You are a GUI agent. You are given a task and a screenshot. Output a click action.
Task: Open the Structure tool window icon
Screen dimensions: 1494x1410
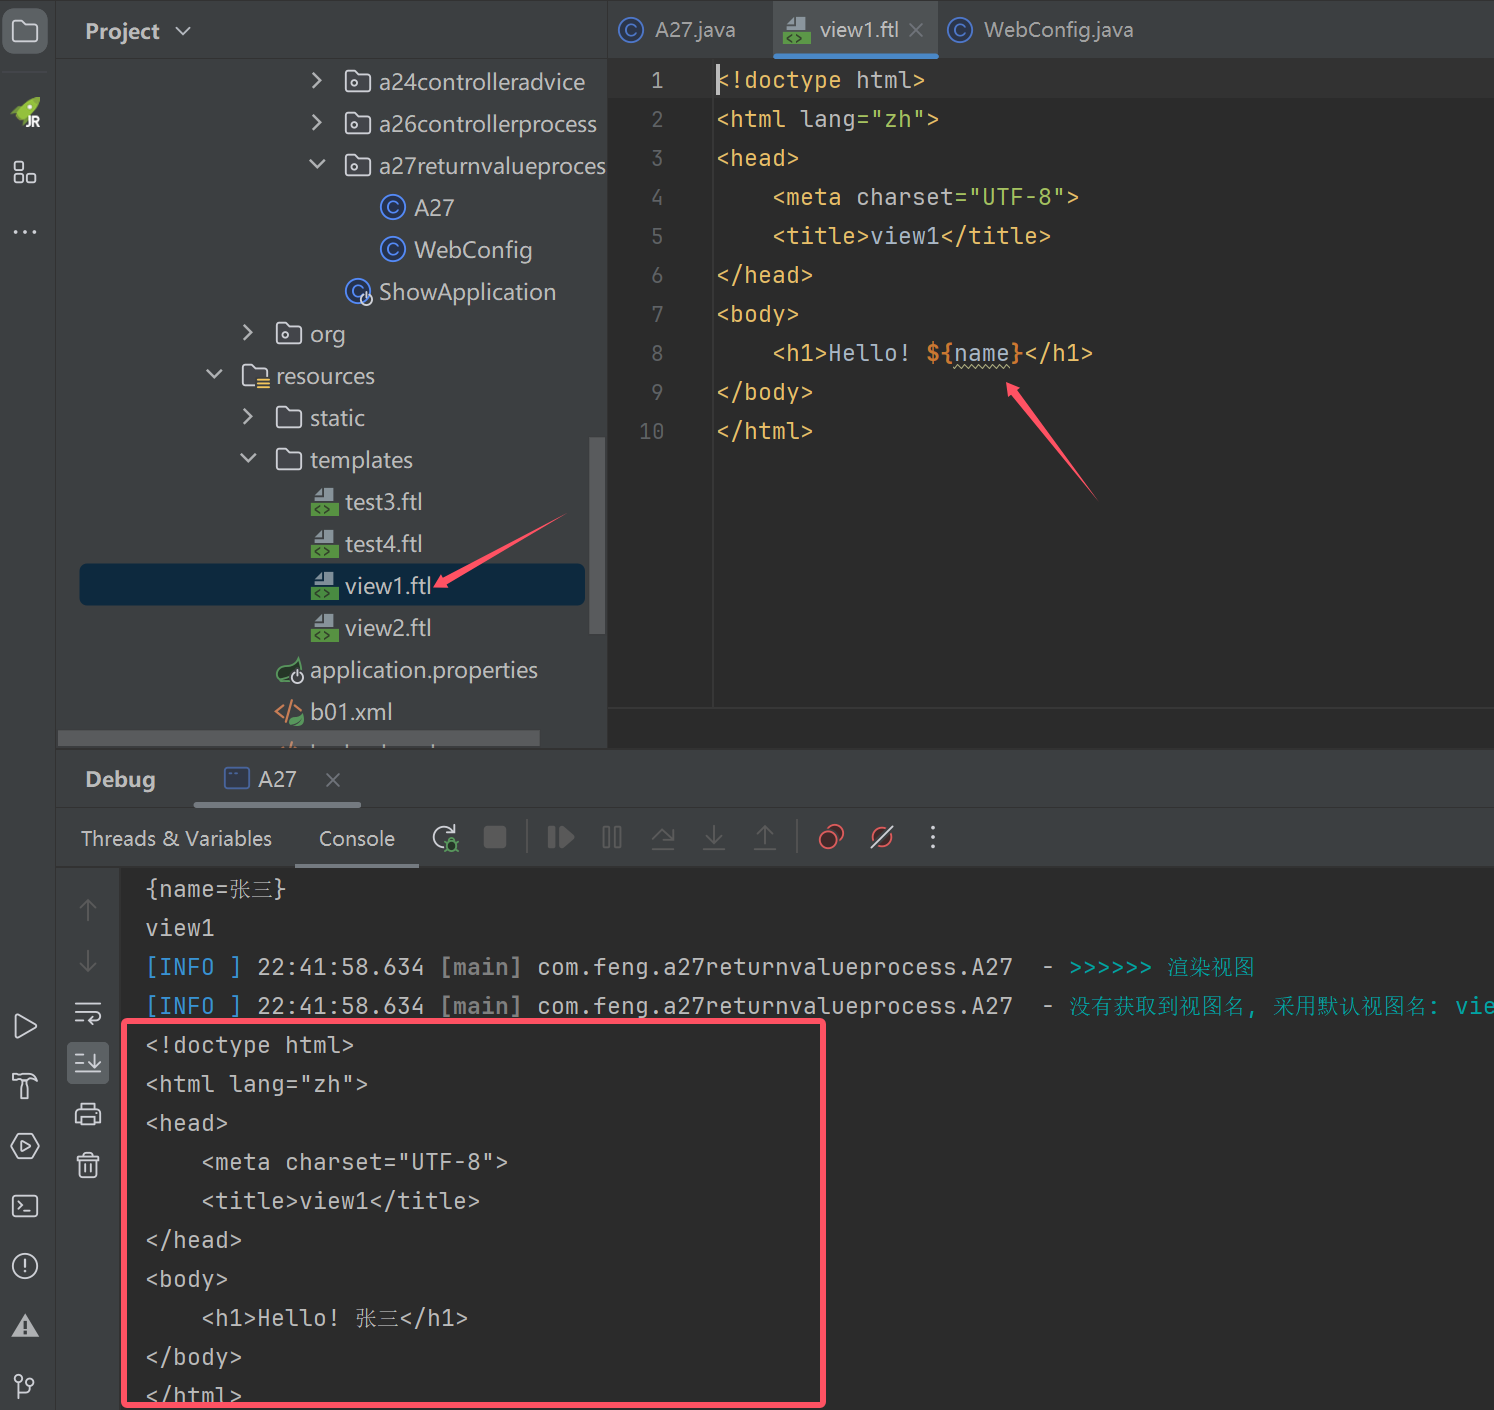coord(25,172)
